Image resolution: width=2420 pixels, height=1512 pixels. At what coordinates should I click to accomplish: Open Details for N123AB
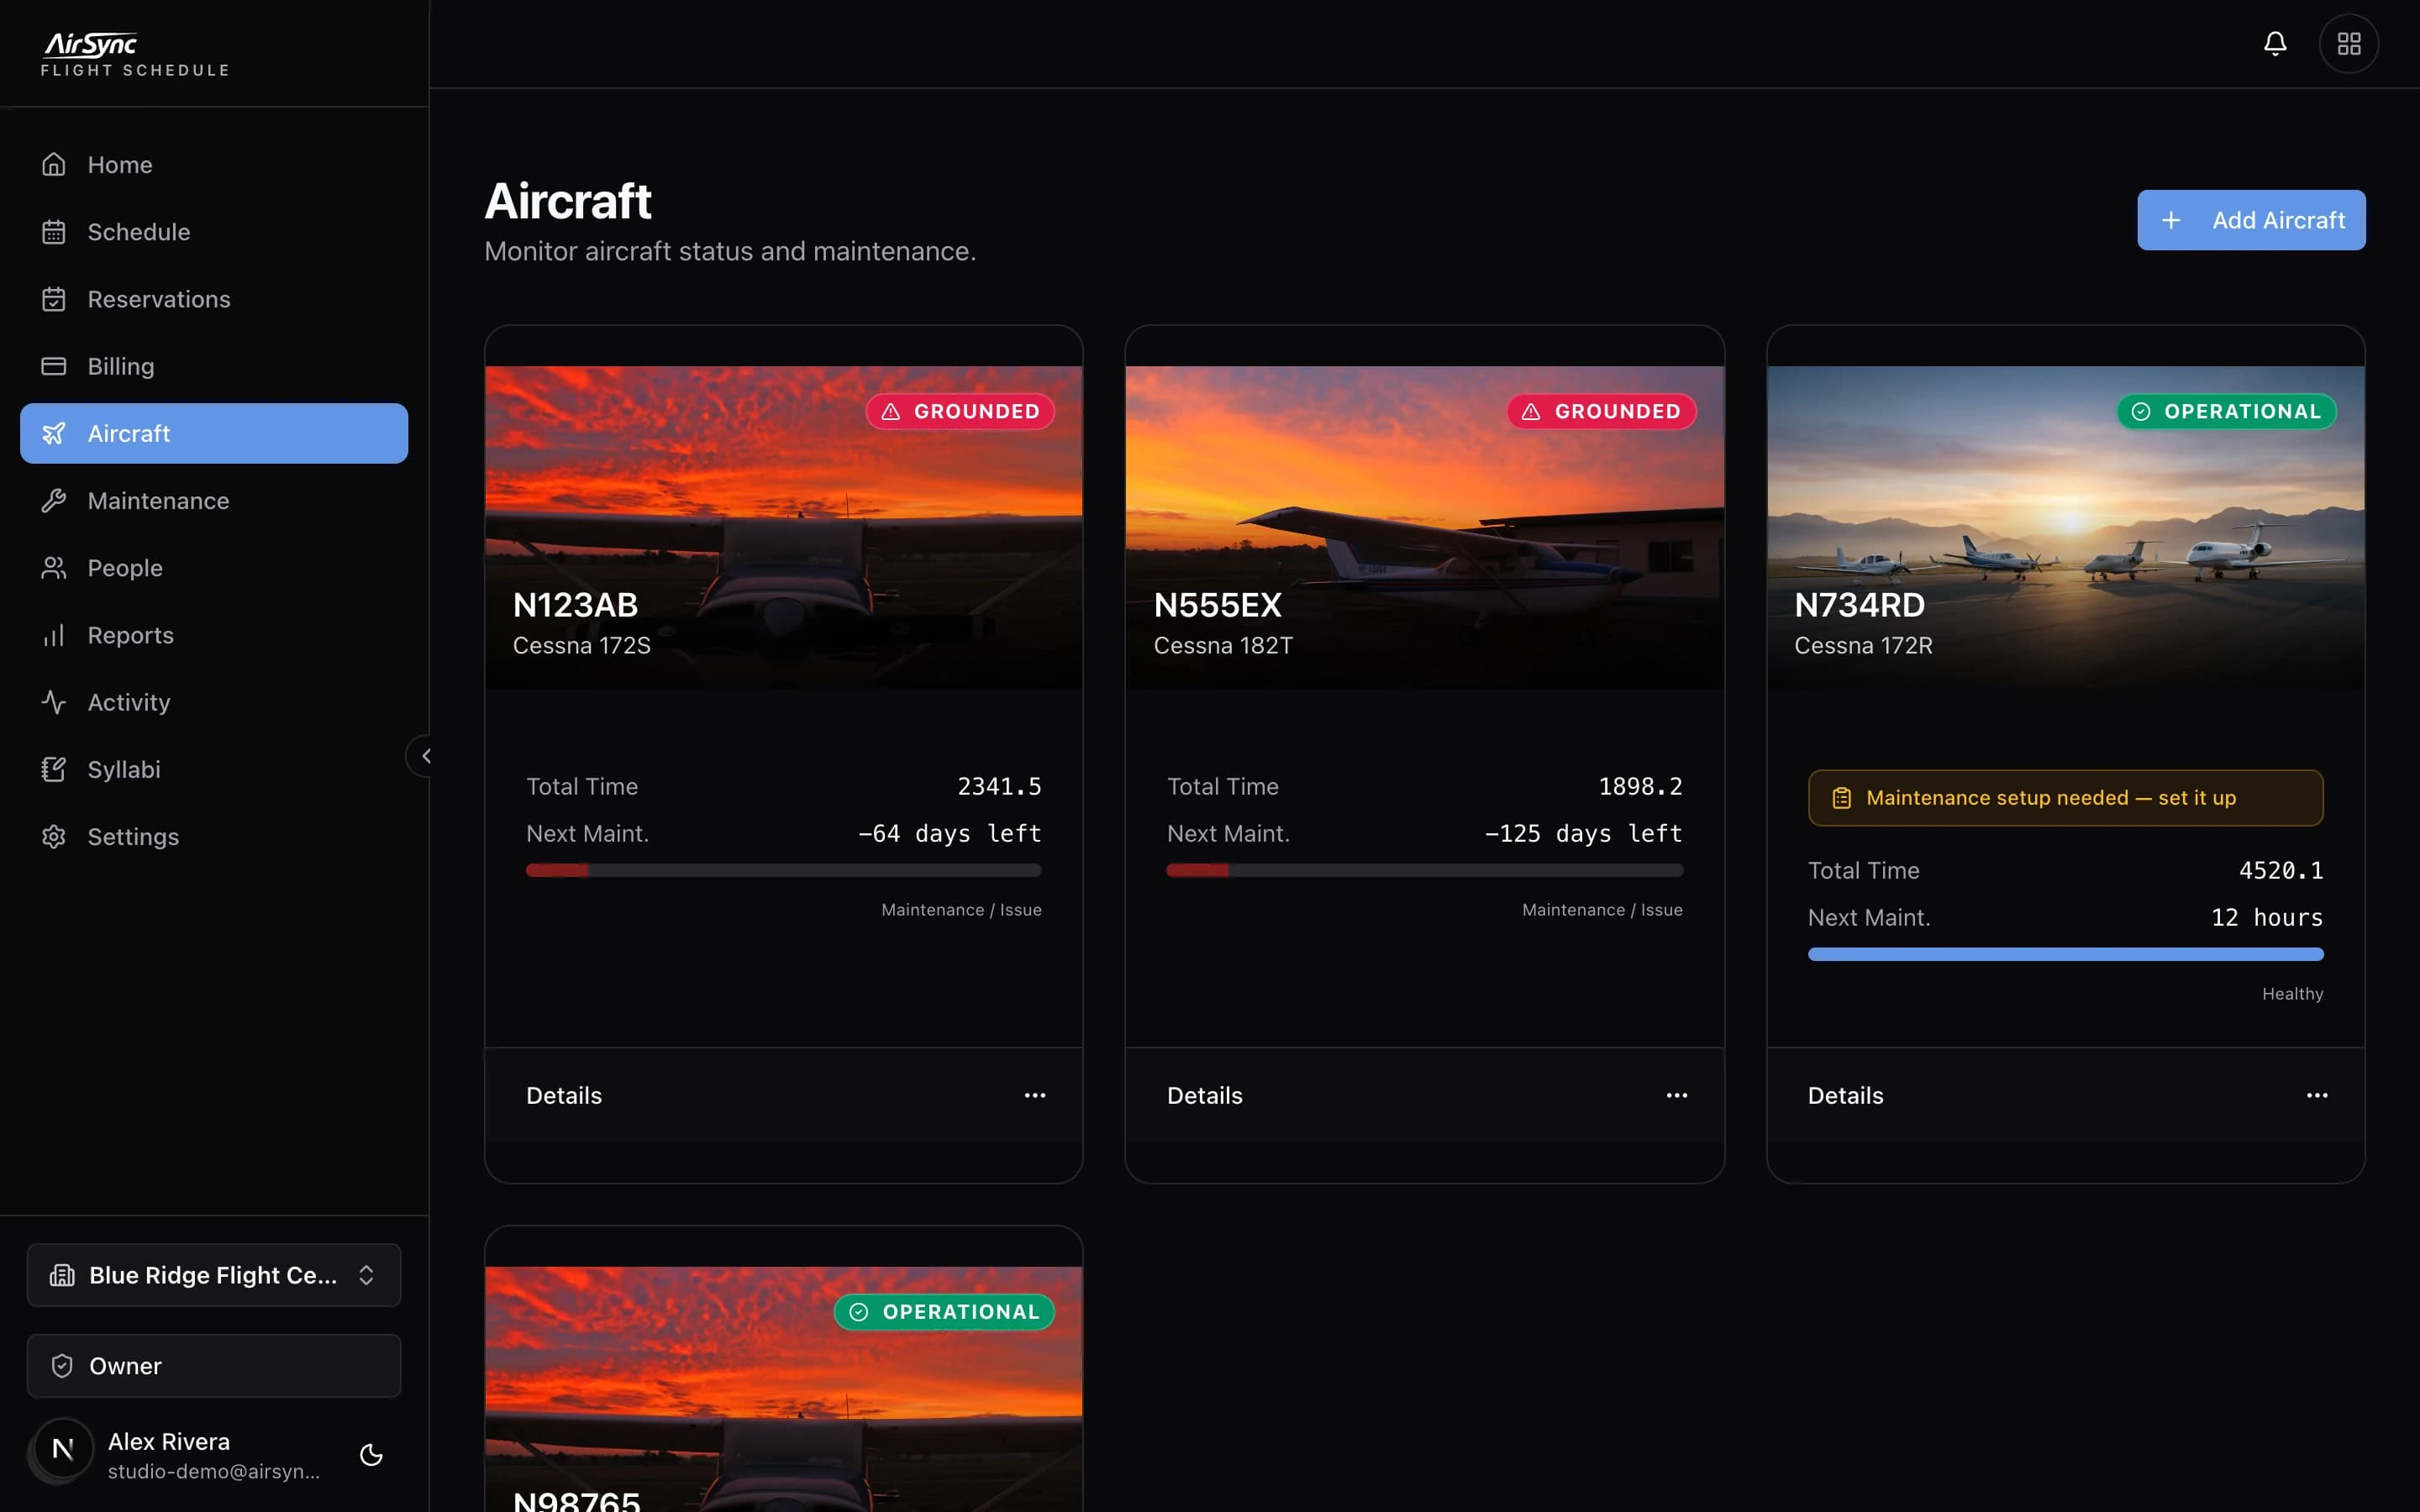point(564,1095)
